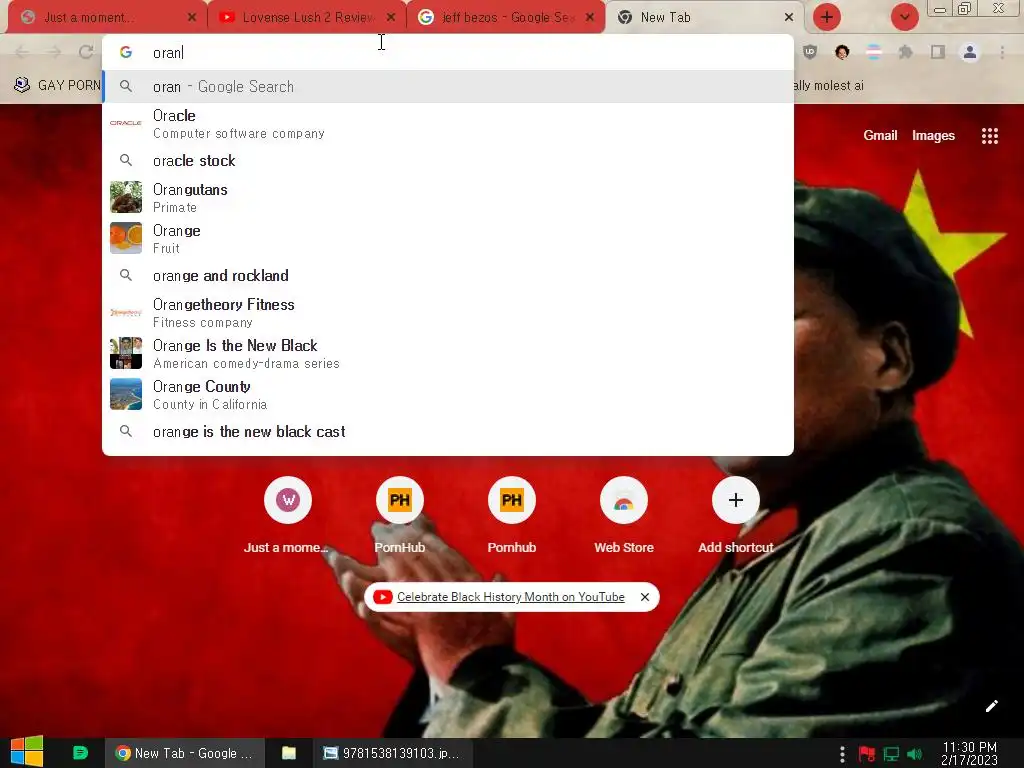Open the Chrome three-dot menu
1024x768 pixels.
1002,52
